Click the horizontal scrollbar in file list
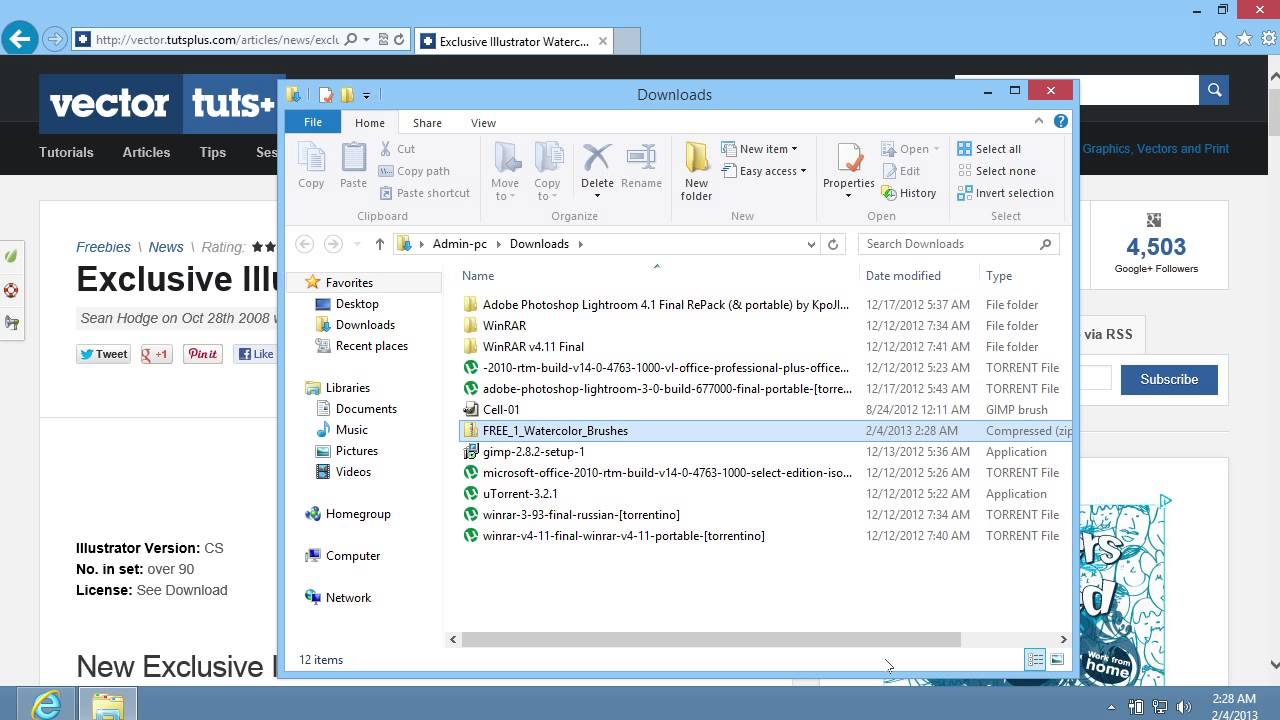The width and height of the screenshot is (1280, 720). click(711, 639)
